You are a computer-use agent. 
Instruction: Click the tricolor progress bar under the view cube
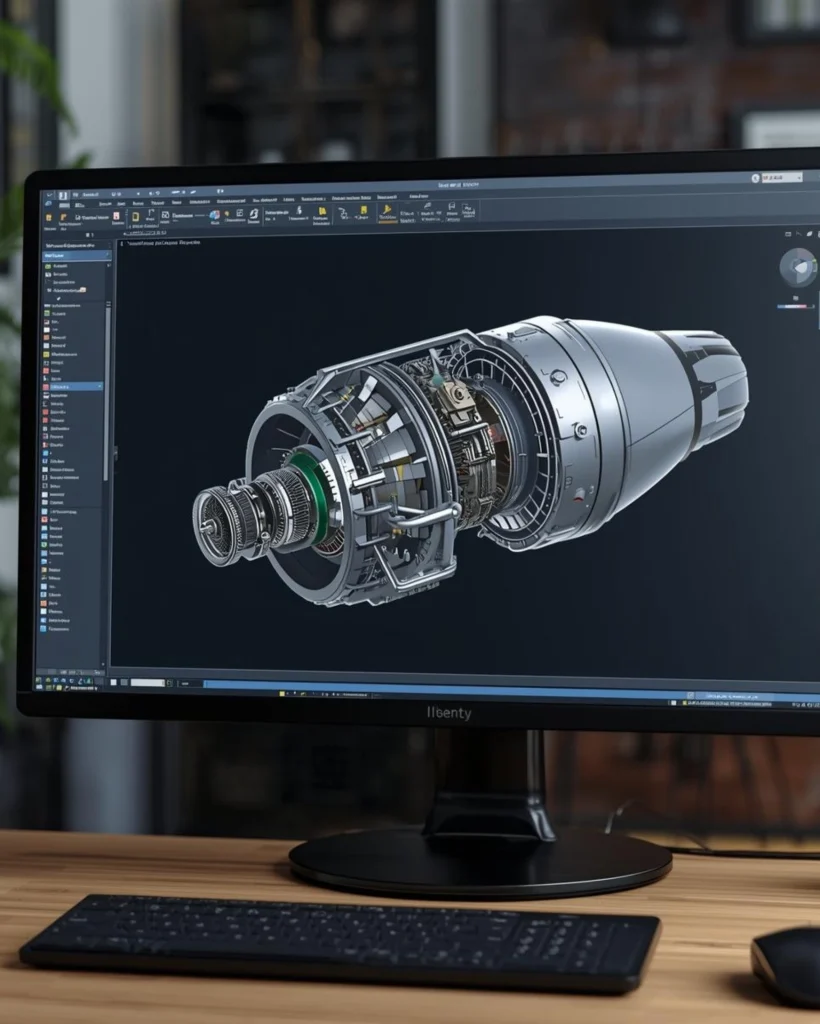tap(793, 306)
